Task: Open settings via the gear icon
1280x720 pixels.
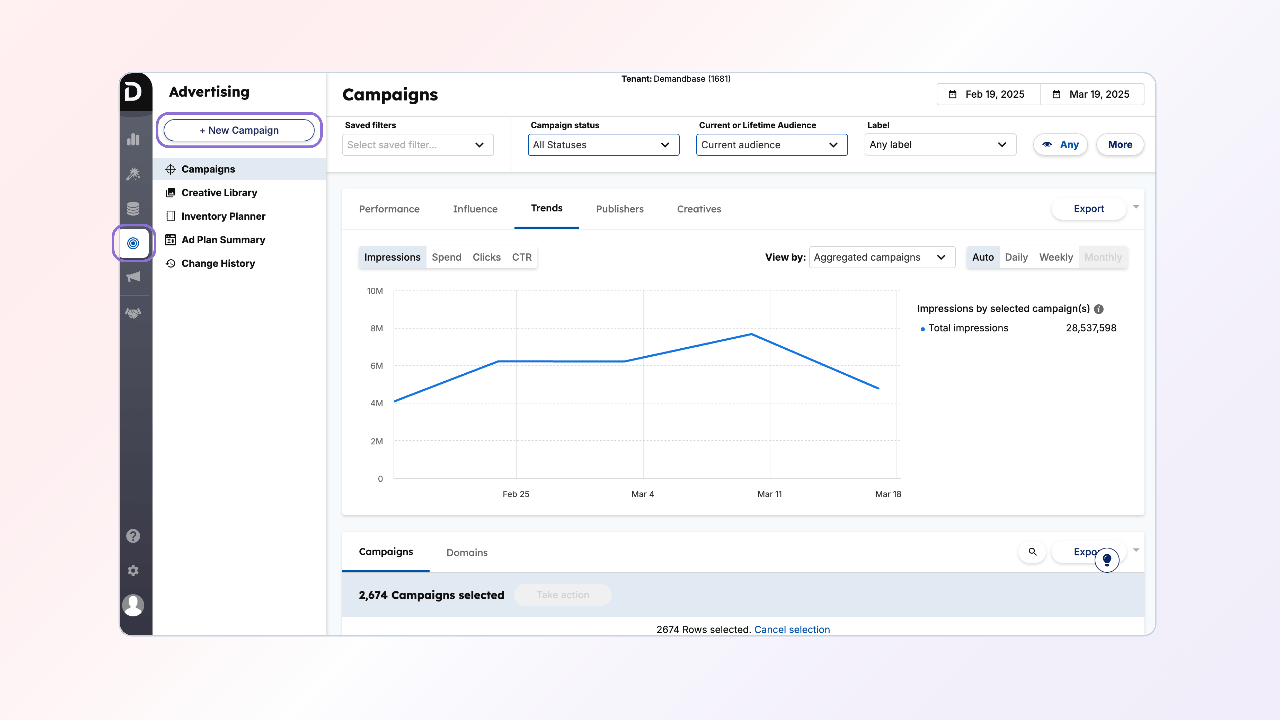Action: coord(133,570)
